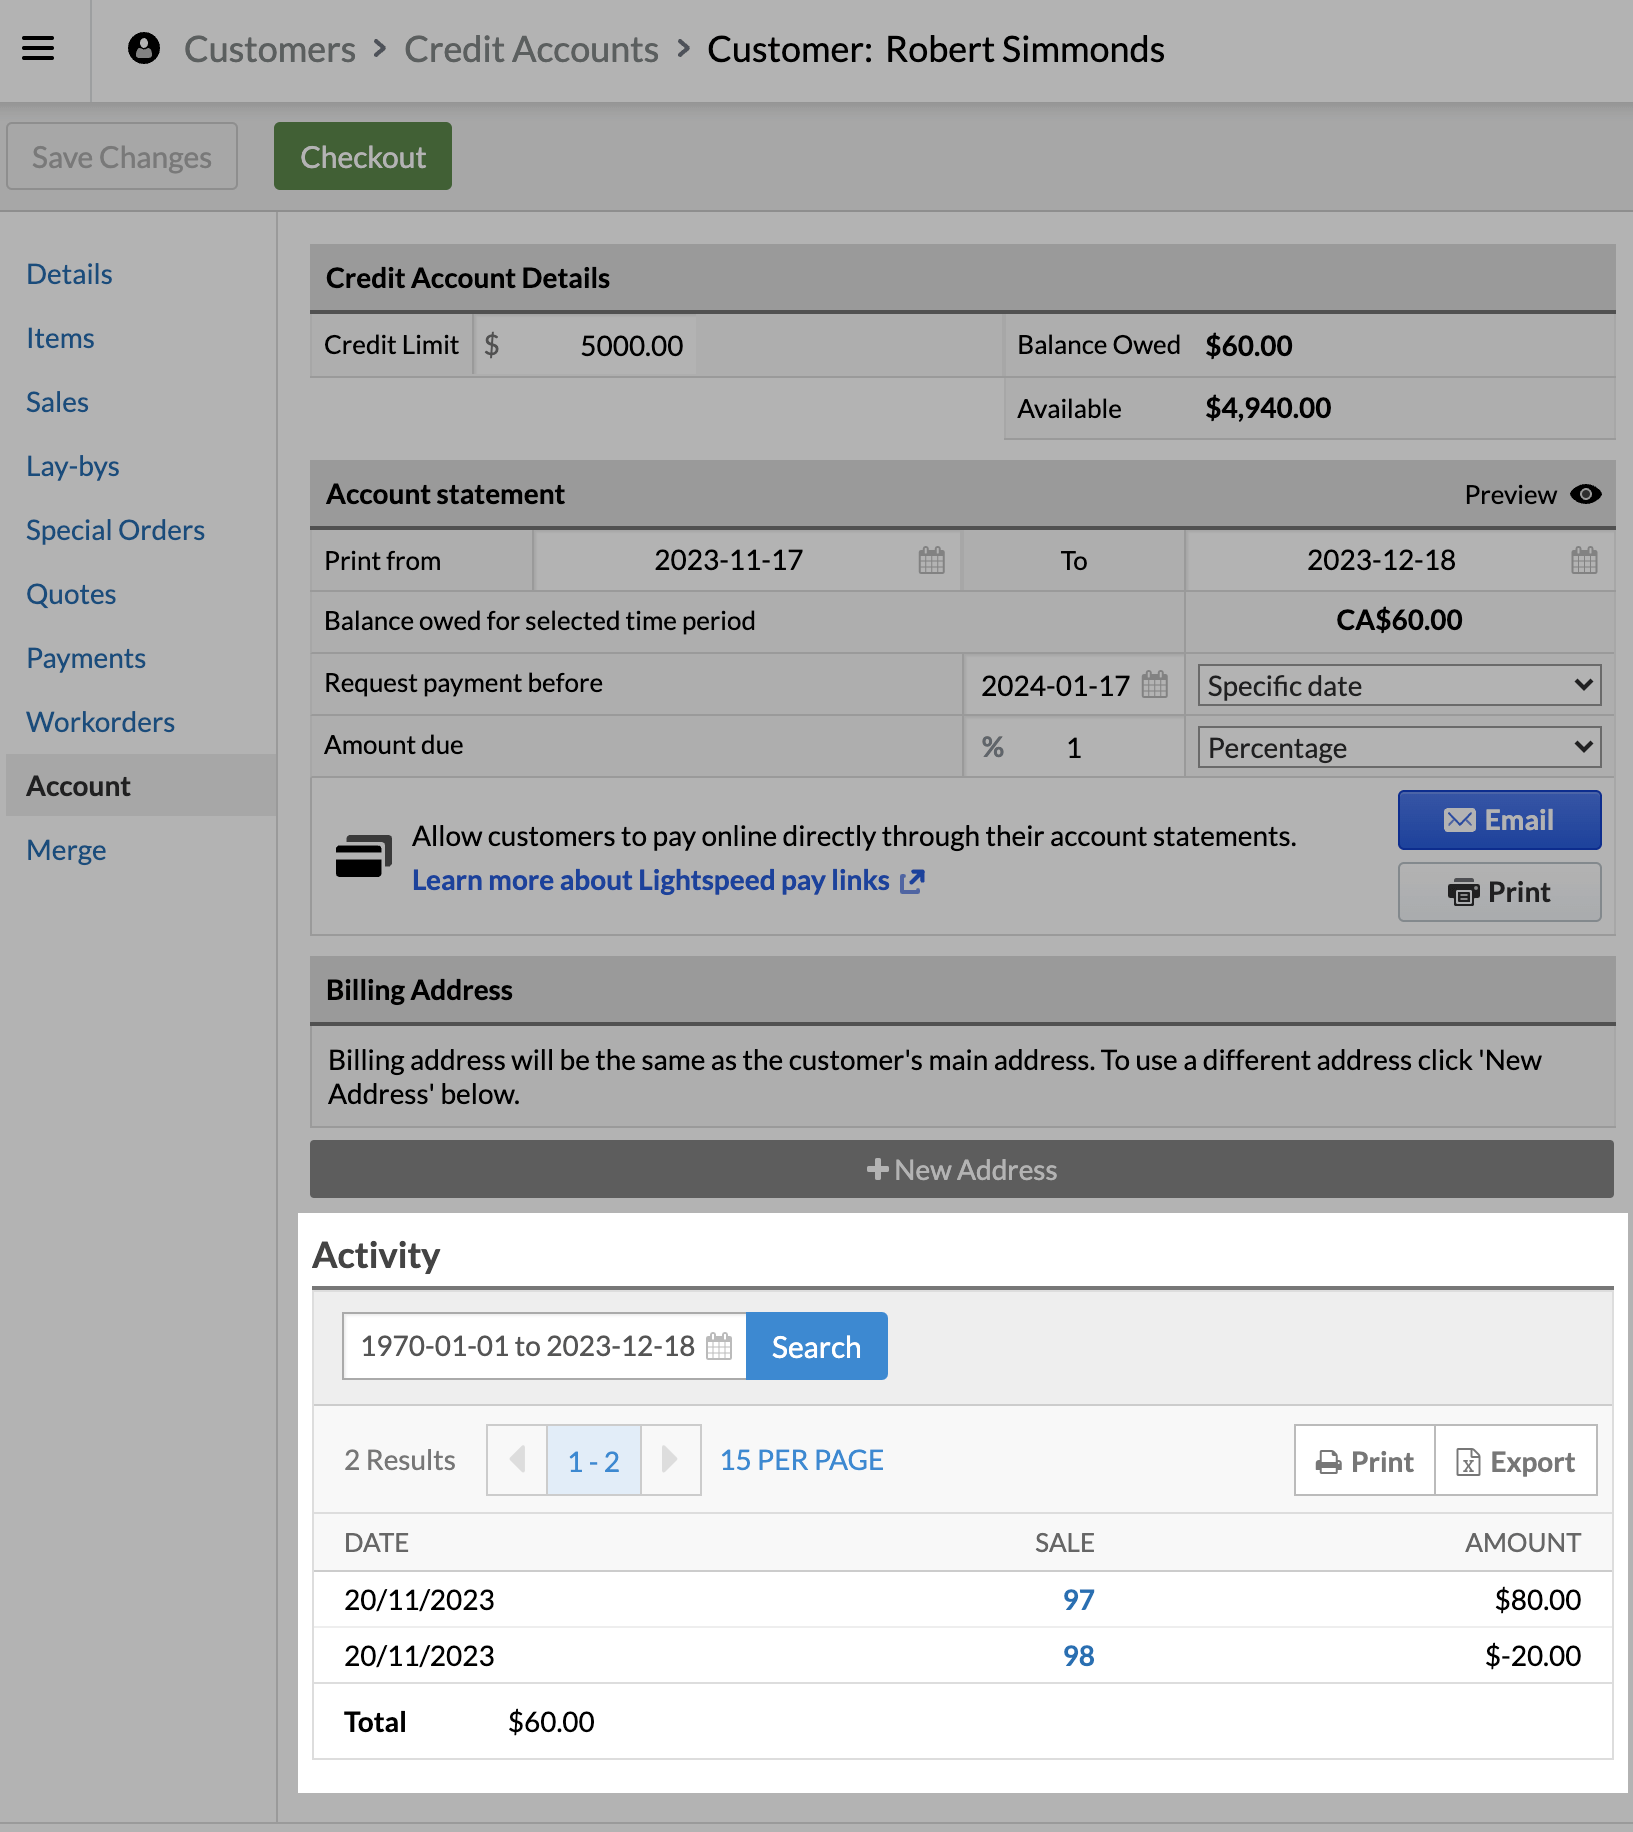Email the account statement
Image resolution: width=1633 pixels, height=1832 pixels.
(1498, 820)
